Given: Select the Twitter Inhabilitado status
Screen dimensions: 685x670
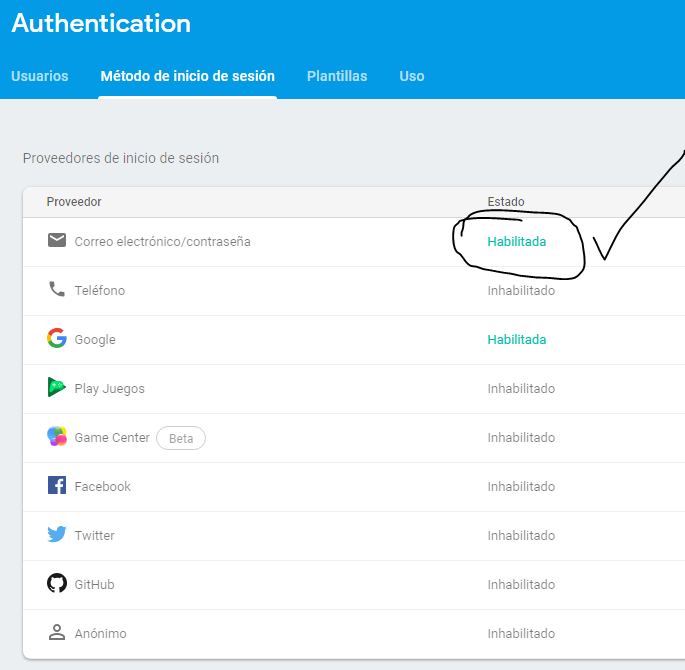Looking at the screenshot, I should pos(521,535).
